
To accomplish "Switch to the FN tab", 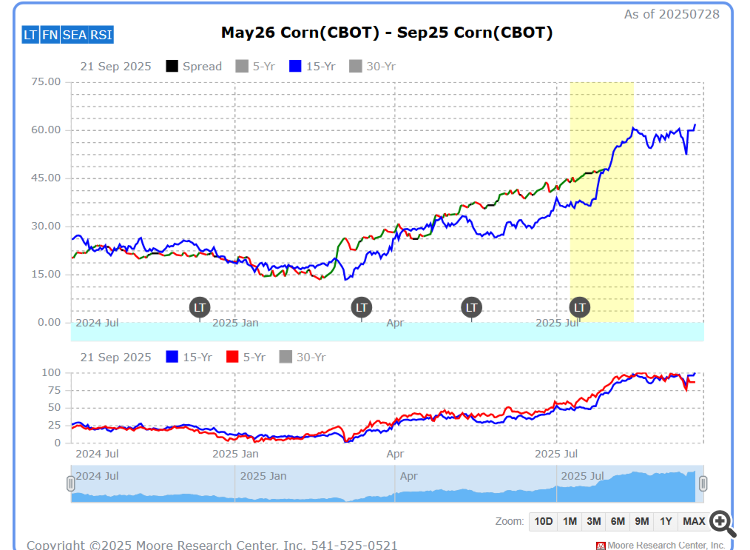I will (x=50, y=35).
